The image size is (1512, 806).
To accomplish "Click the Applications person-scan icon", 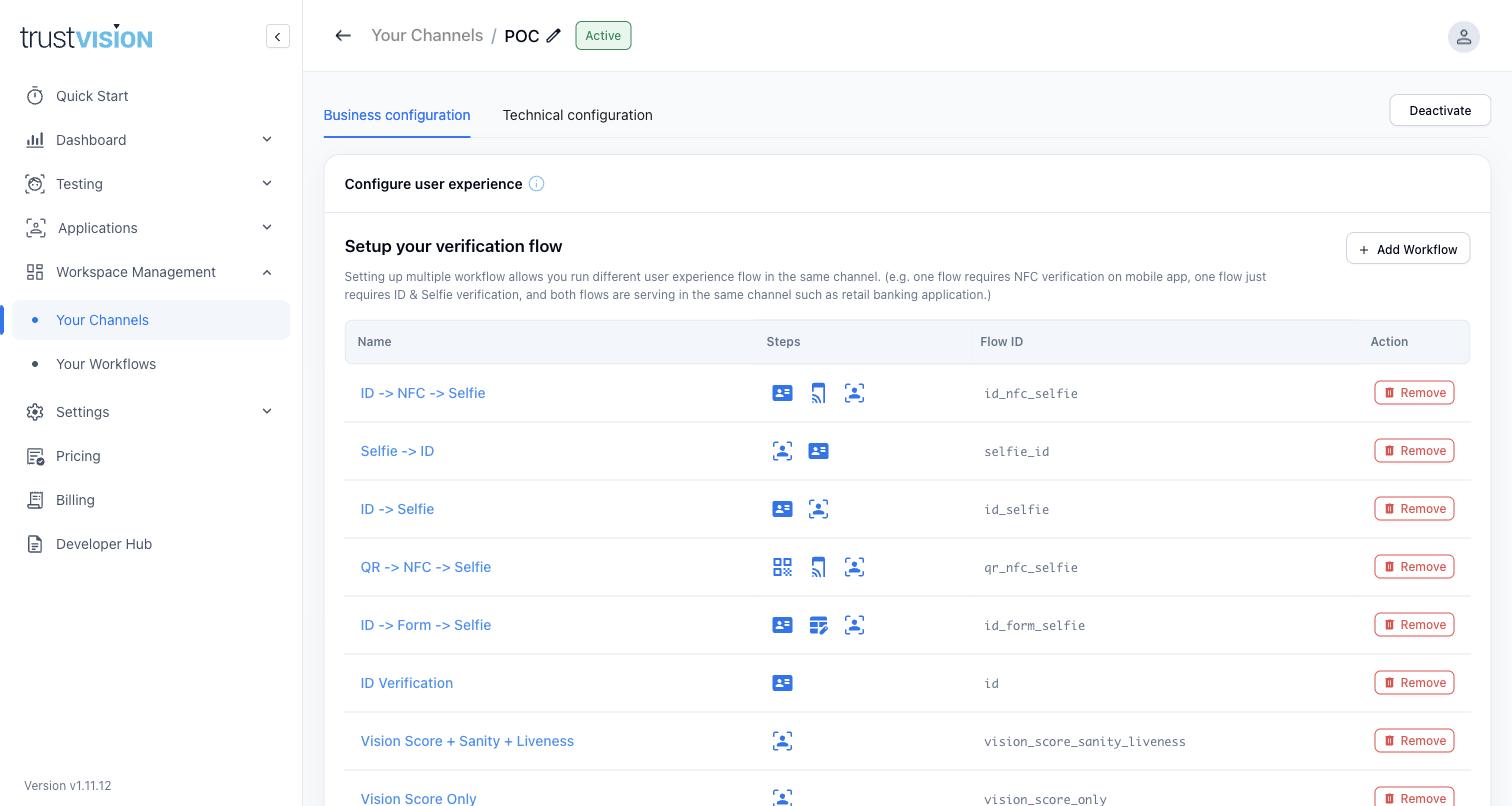I will (35, 228).
